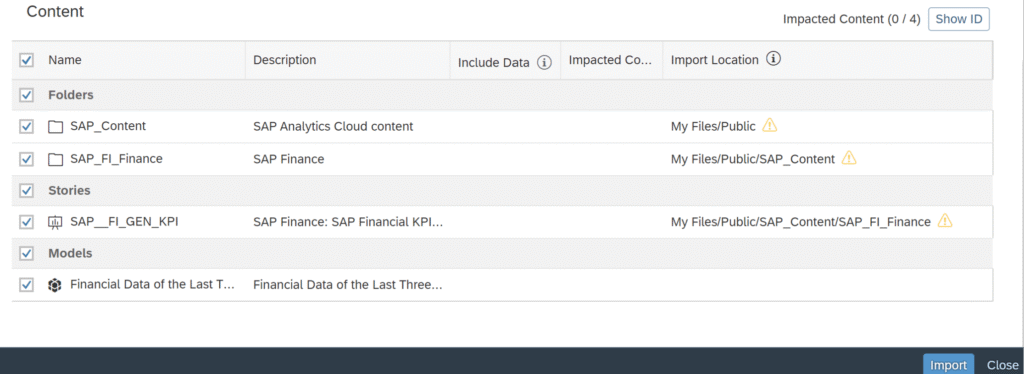Uncheck the Folders group checkbox
Image resolution: width=1024 pixels, height=374 pixels.
click(x=26, y=95)
